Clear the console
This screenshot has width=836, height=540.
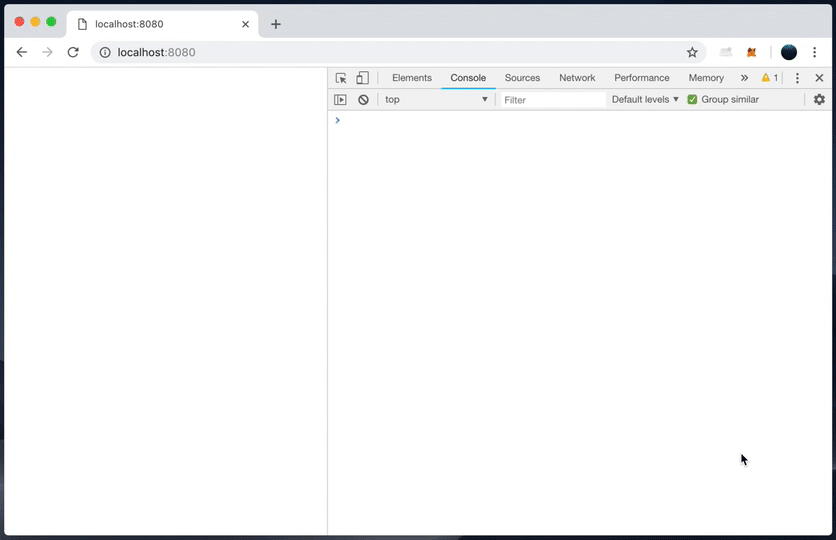(x=363, y=100)
